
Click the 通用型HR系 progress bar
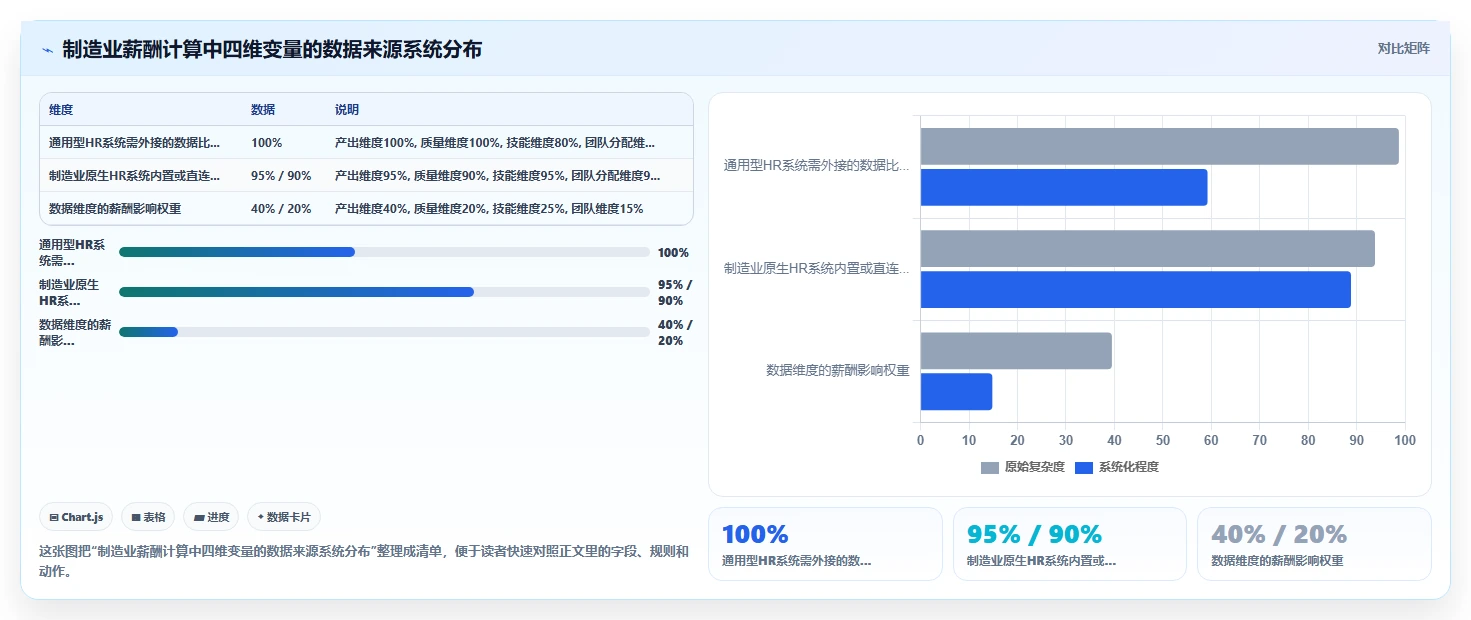(x=384, y=252)
